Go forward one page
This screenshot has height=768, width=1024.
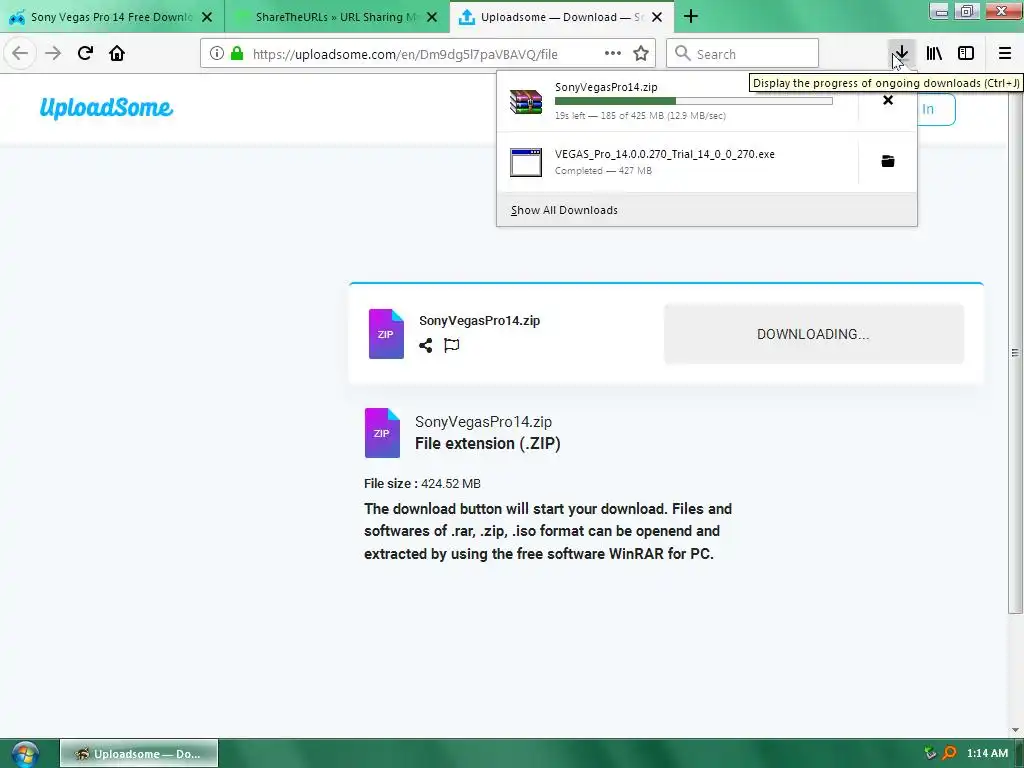pos(53,54)
